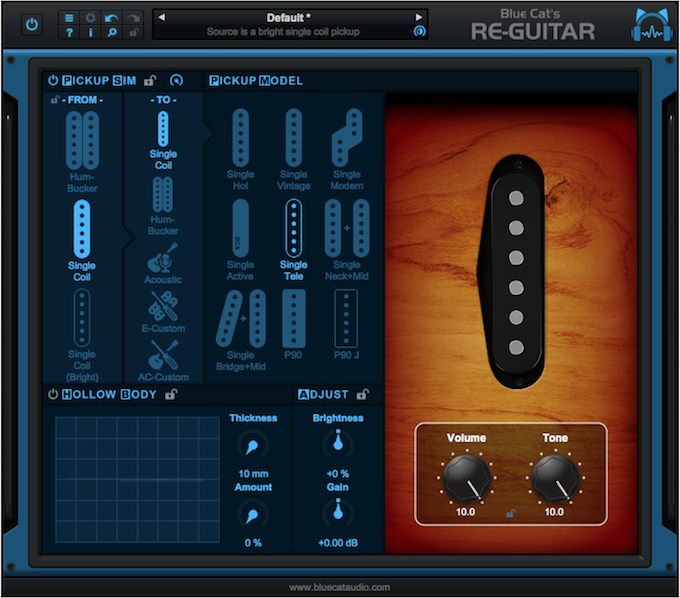
Task: Toggle the Hollow Body lock icon
Action: coord(171,394)
